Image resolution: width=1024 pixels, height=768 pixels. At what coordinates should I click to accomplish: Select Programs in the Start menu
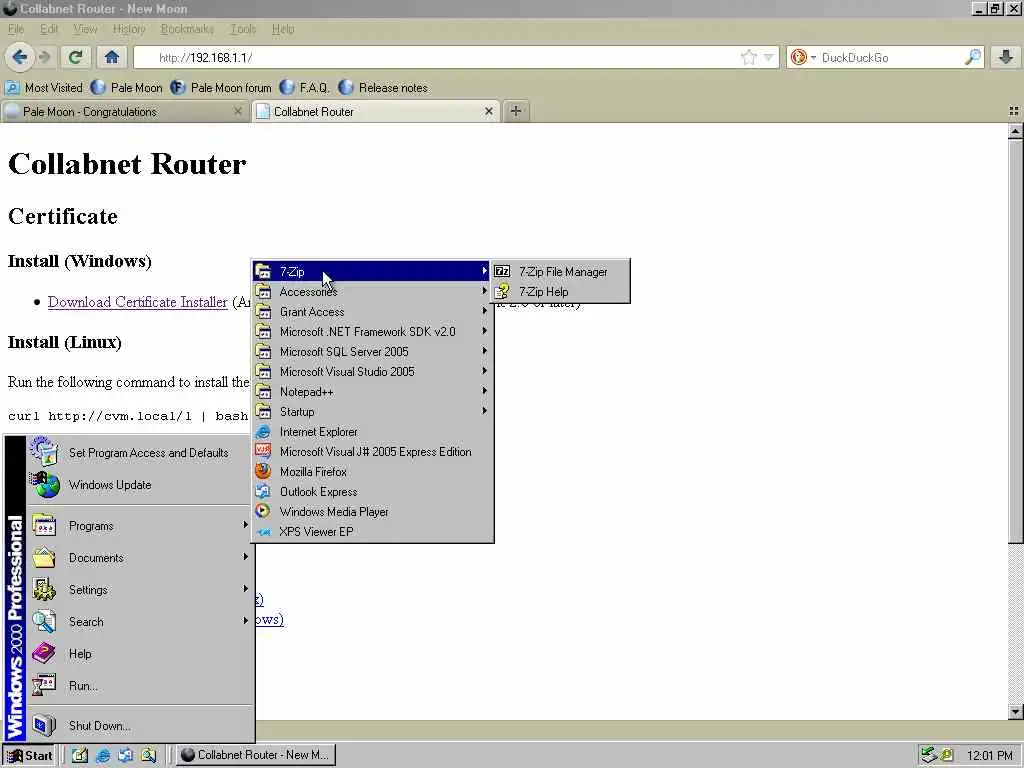coord(139,526)
